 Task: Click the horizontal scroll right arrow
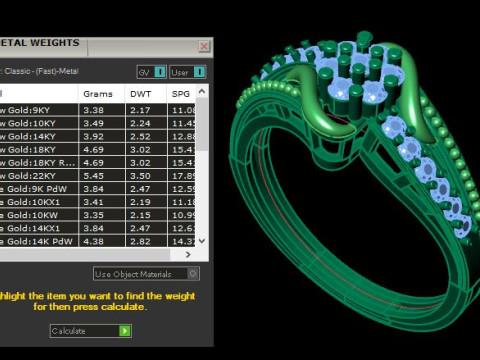click(188, 255)
